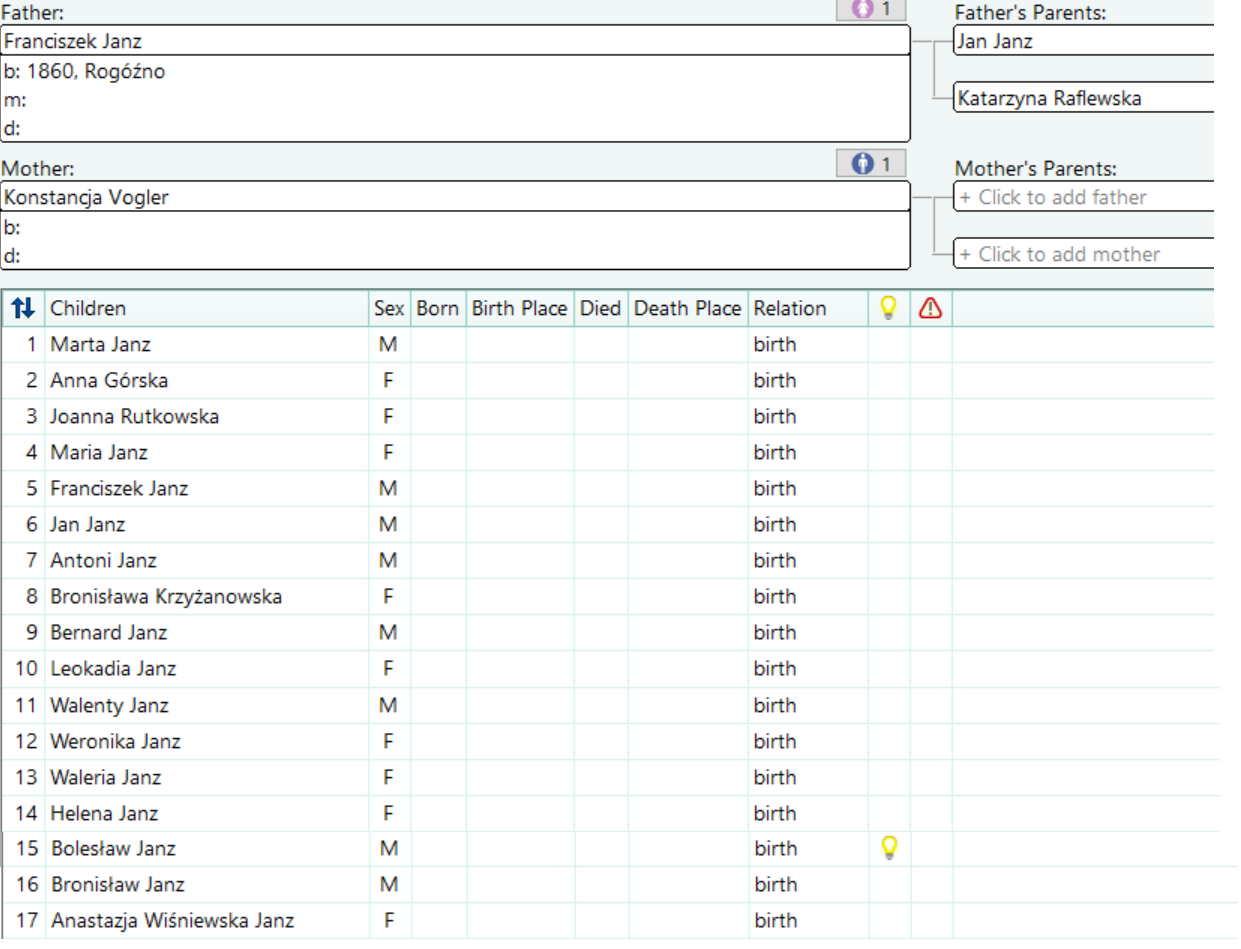Open the lightbulb hint for Bolesław Janz
The height and width of the screenshot is (949, 1241).
tap(887, 848)
